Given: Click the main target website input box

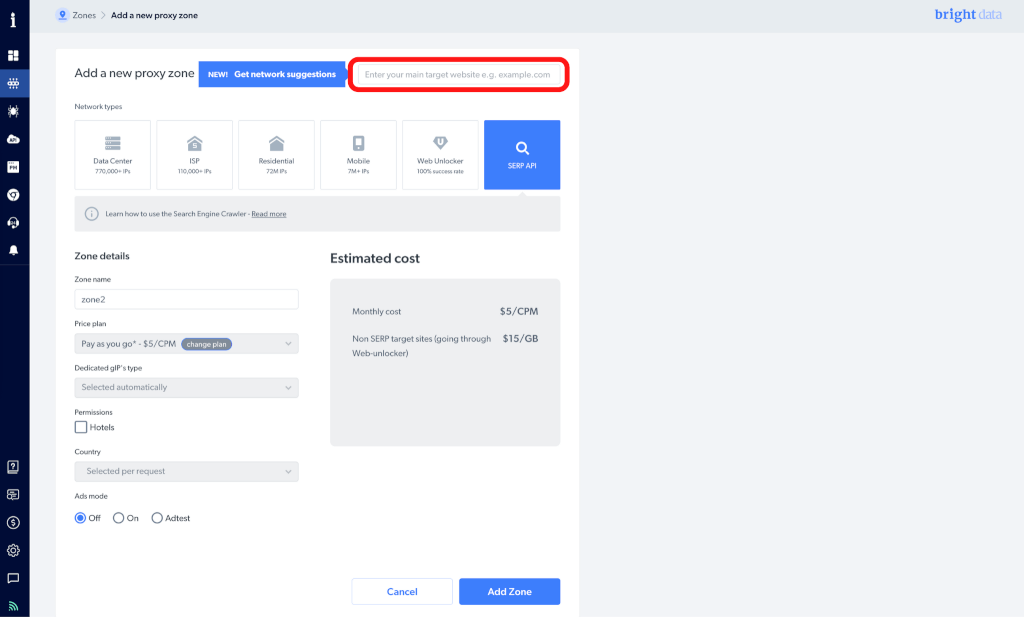Looking at the screenshot, I should (458, 75).
